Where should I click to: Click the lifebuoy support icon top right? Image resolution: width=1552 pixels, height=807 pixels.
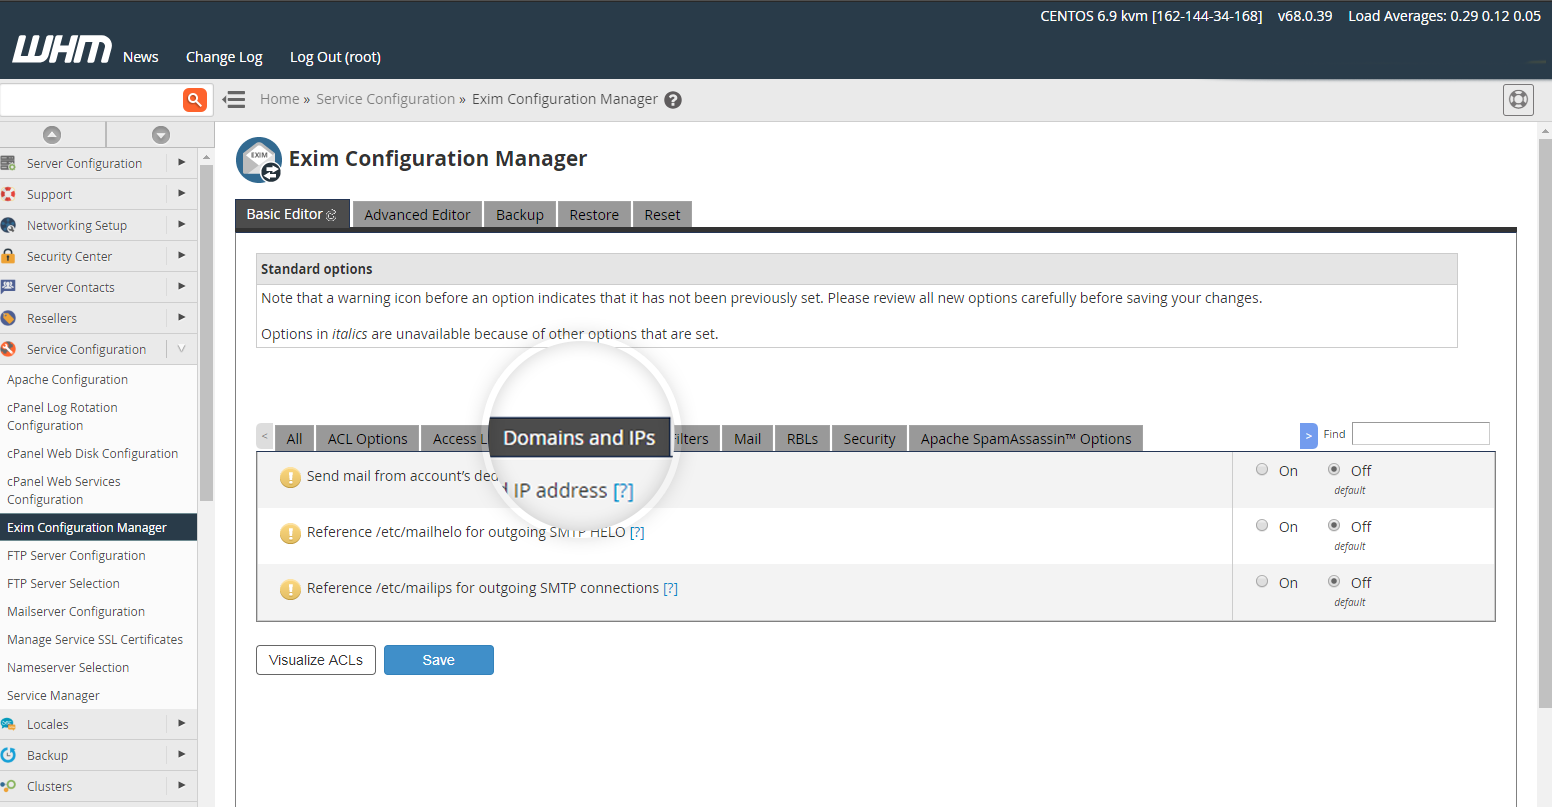click(x=1518, y=99)
